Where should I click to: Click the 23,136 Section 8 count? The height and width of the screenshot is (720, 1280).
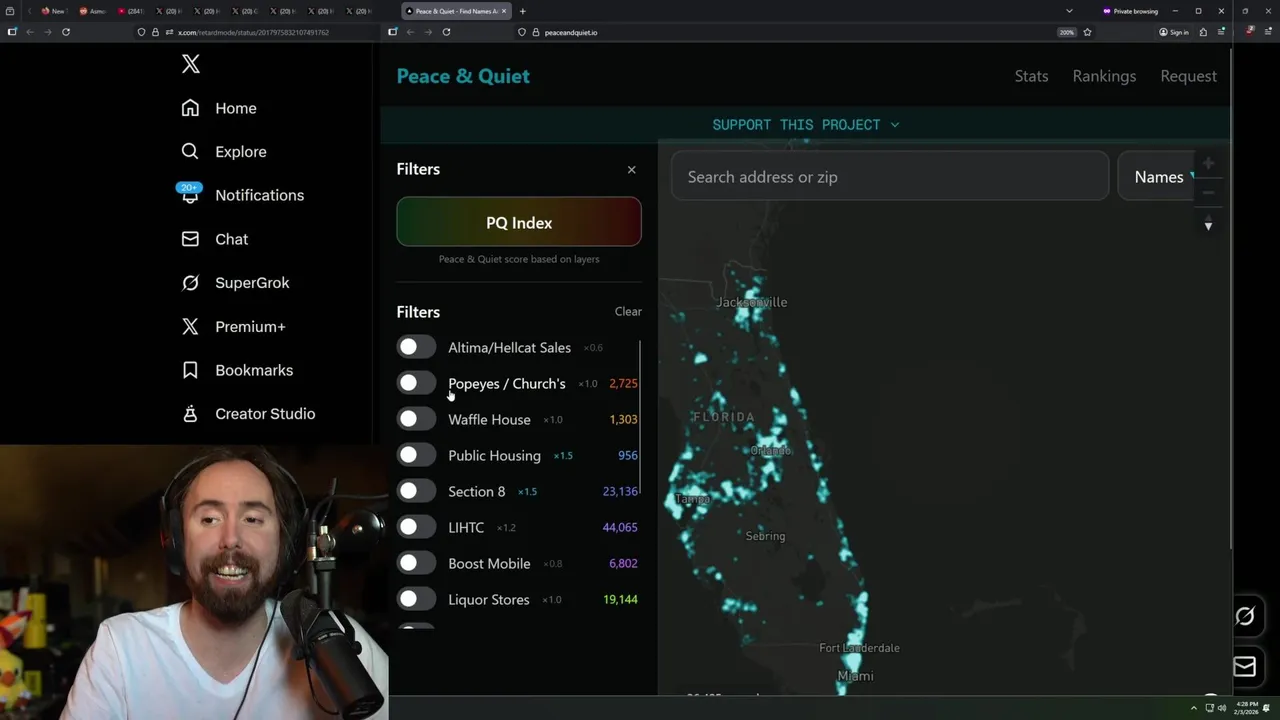point(620,491)
